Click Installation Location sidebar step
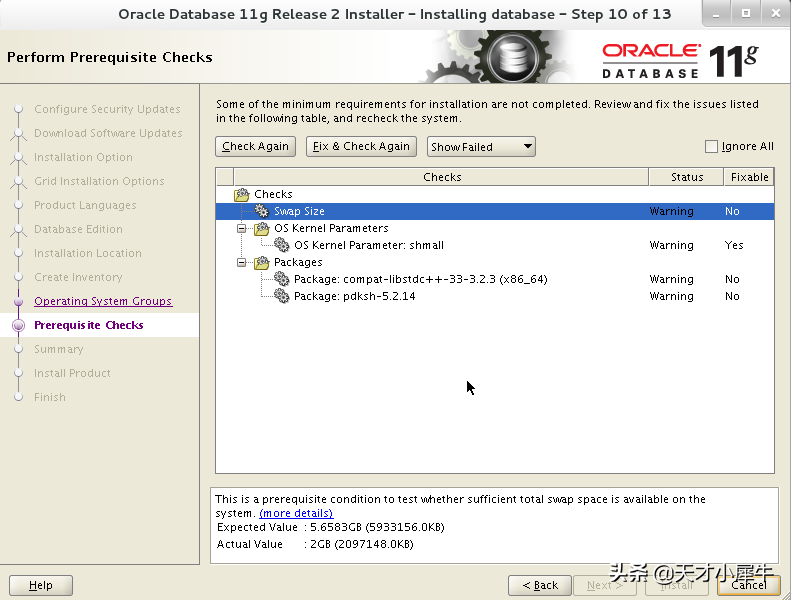791x600 pixels. 88,253
